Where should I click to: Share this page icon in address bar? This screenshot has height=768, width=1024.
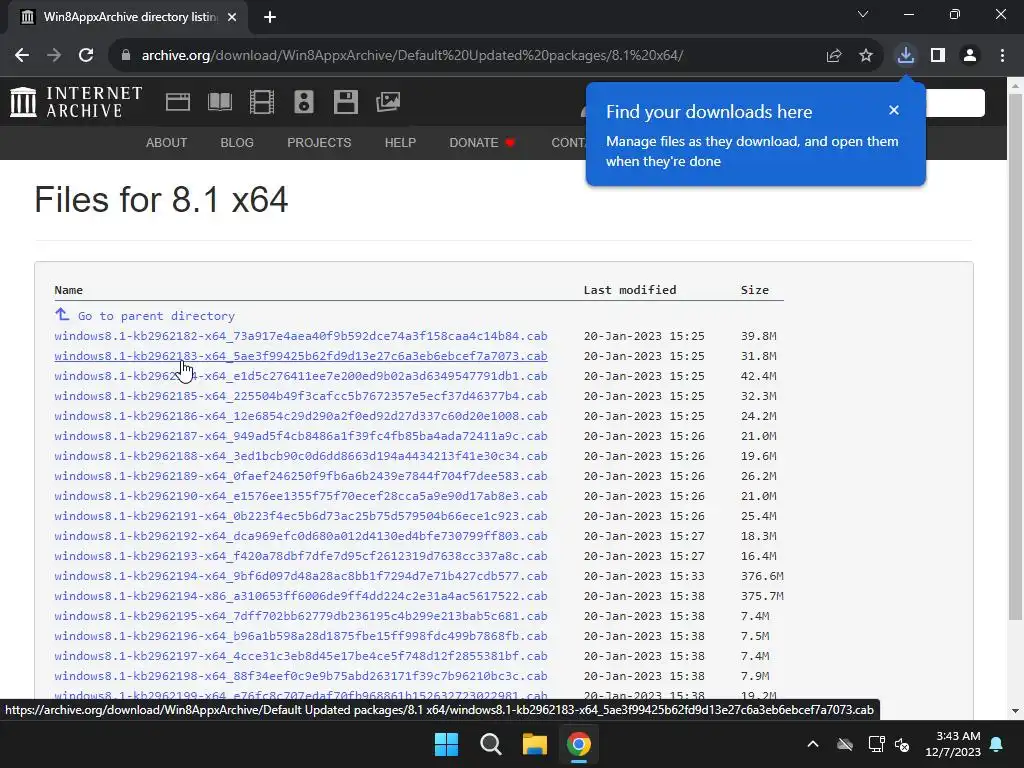(x=833, y=56)
